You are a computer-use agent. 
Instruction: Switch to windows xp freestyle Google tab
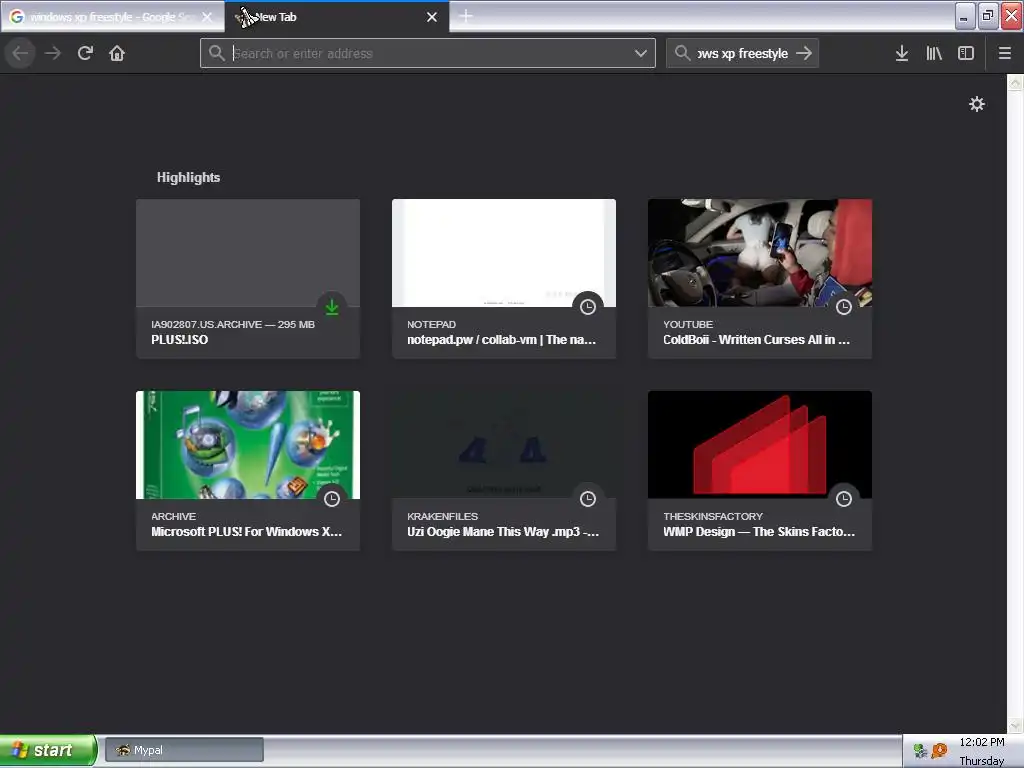tap(112, 17)
